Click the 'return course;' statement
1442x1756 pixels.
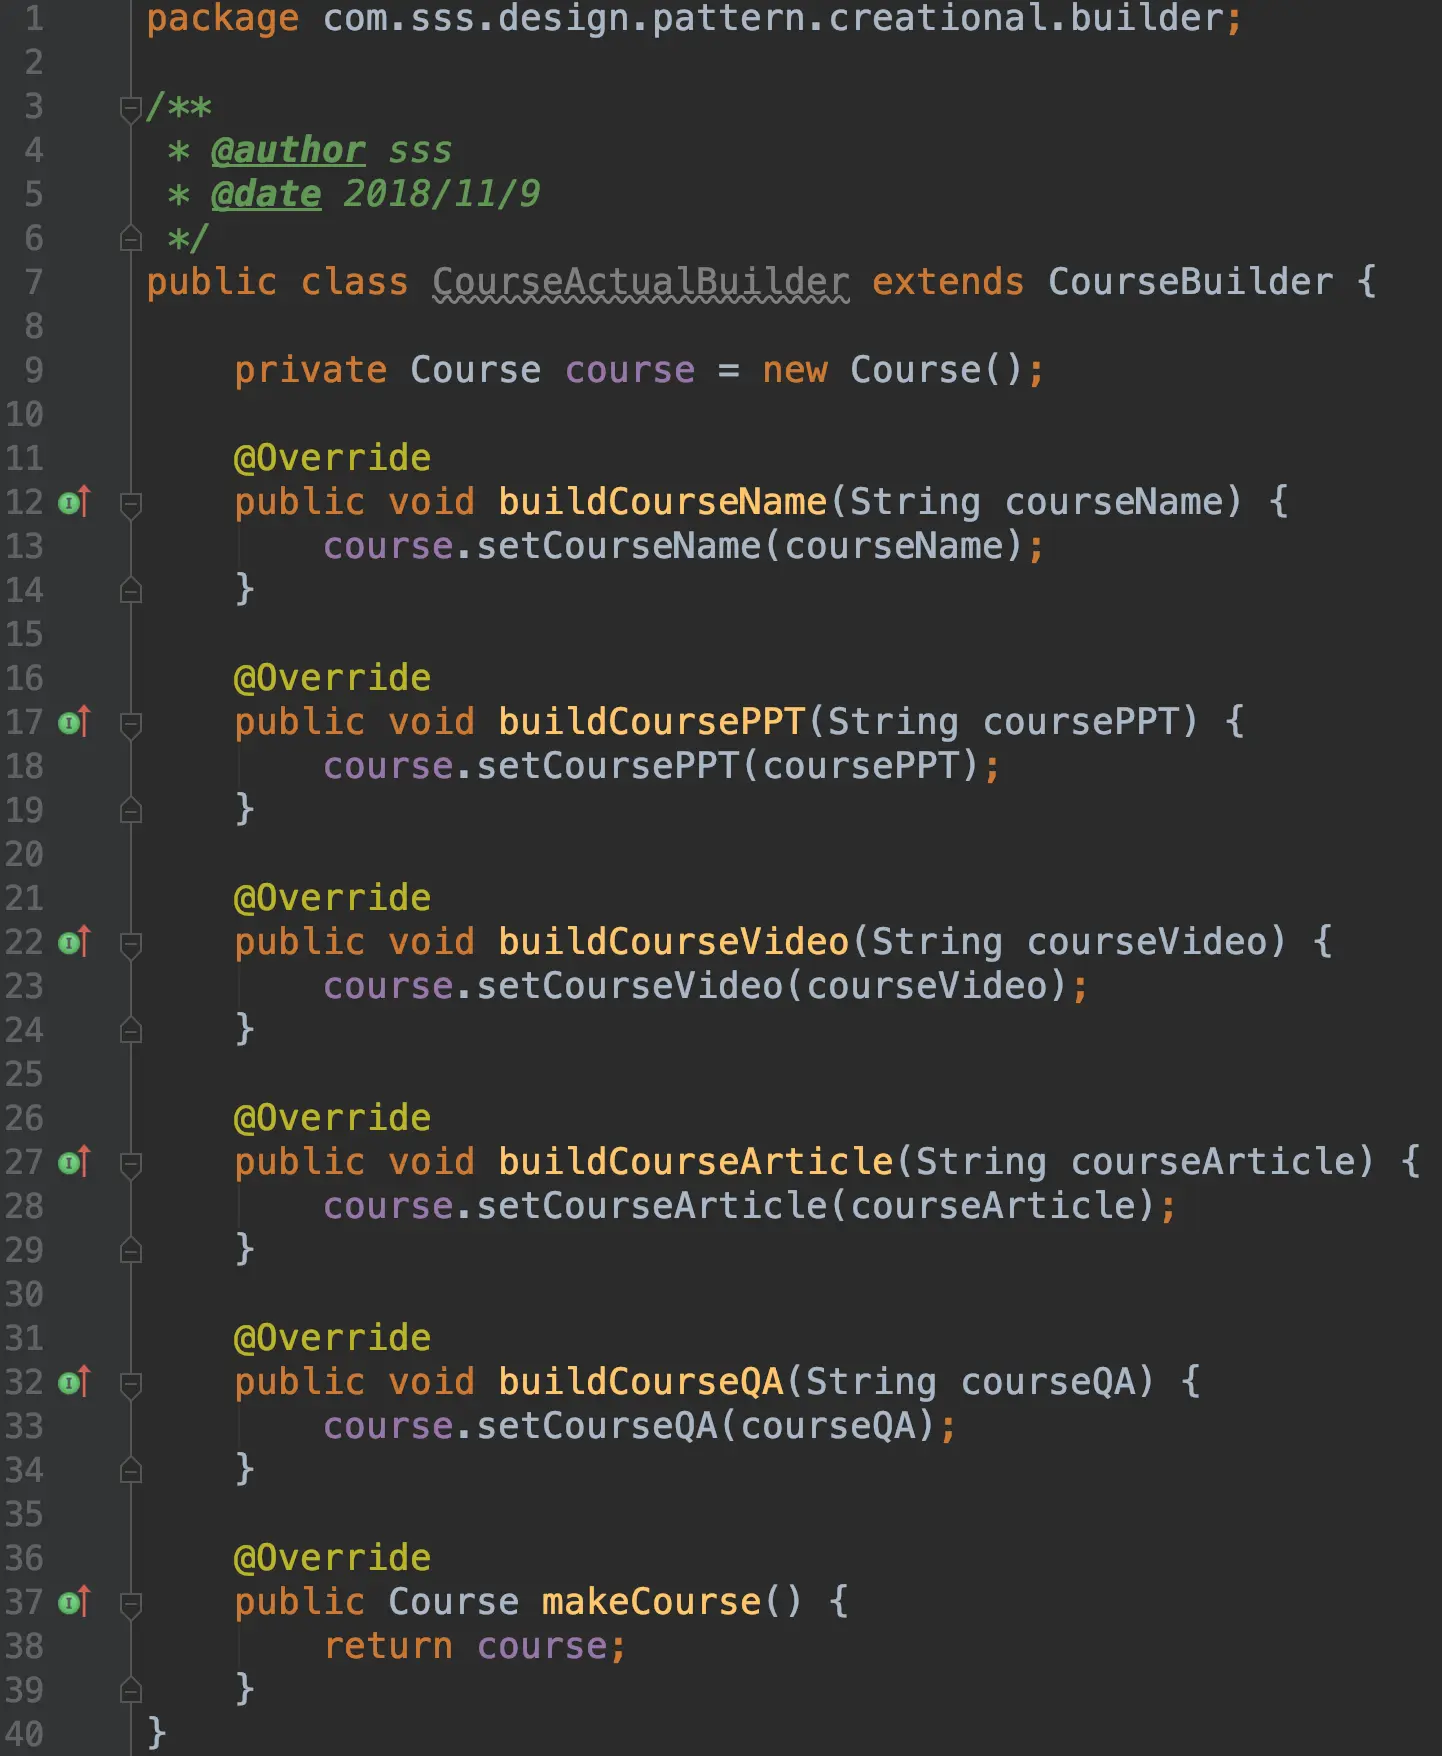tap(475, 1646)
